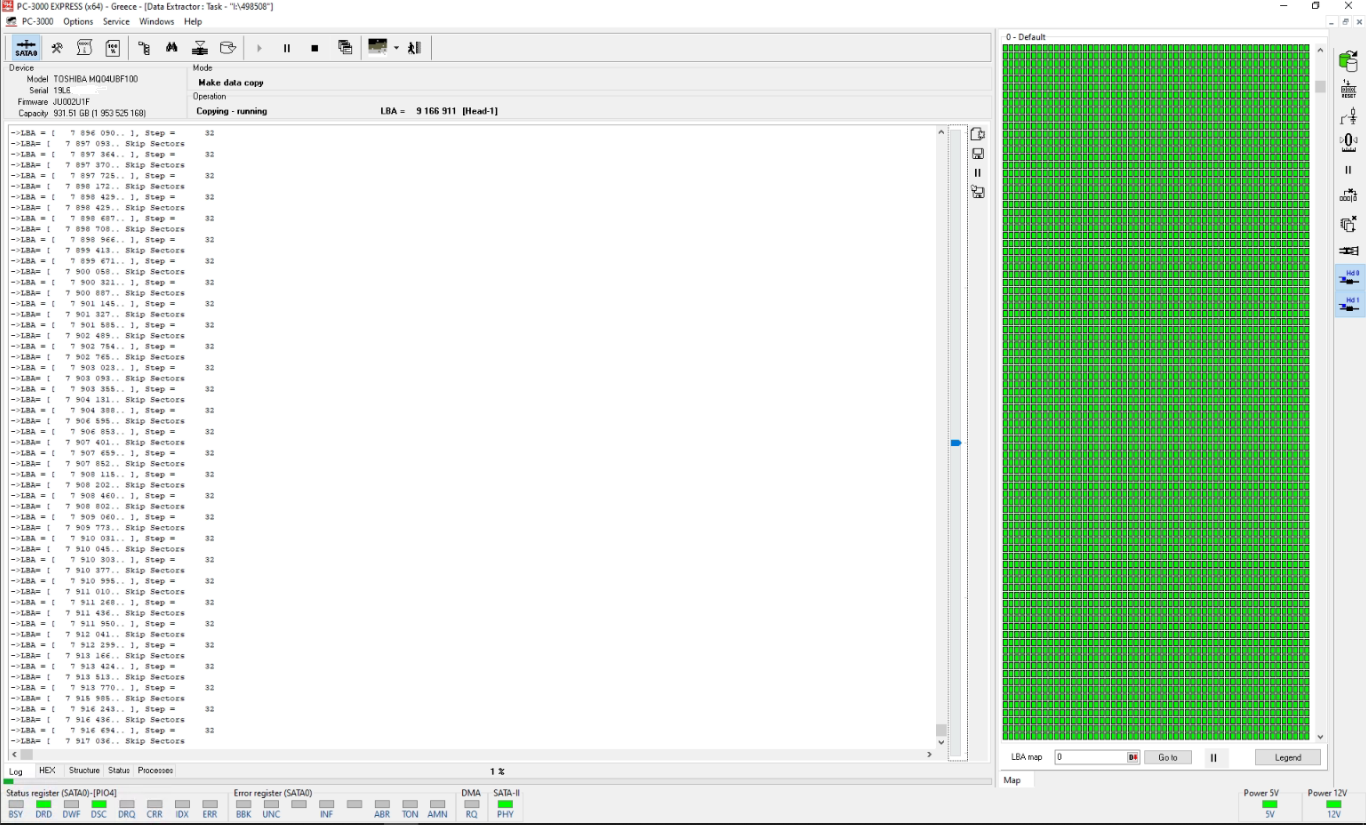Click the sector map scroll down arrow

[x=1320, y=737]
